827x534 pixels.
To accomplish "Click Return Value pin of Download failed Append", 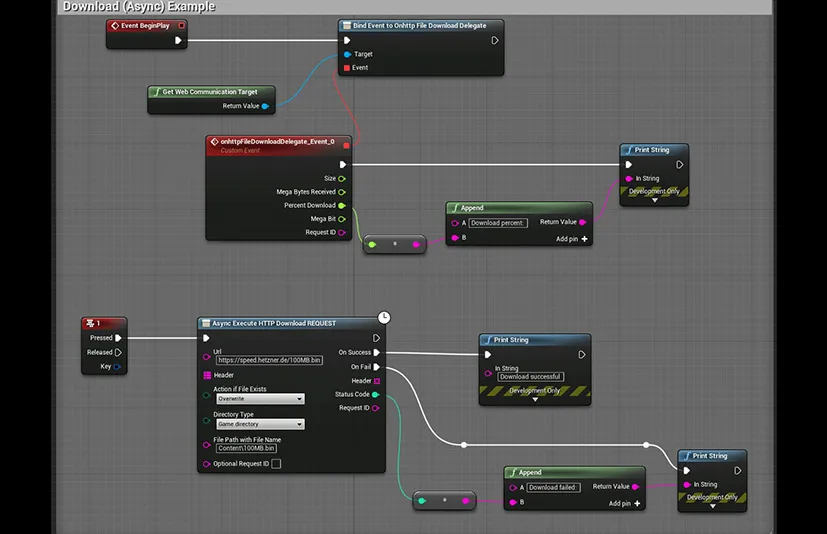I will 635,487.
